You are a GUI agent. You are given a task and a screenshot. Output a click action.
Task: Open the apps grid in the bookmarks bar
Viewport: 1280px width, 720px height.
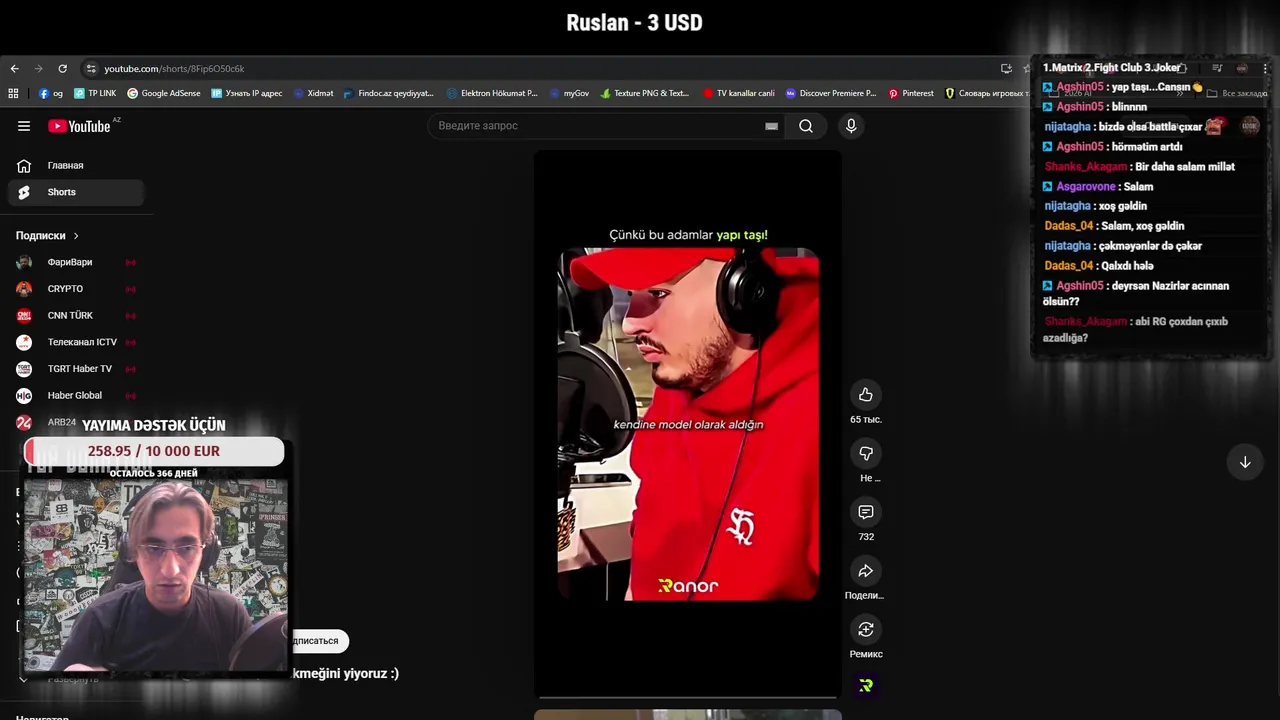(13, 93)
